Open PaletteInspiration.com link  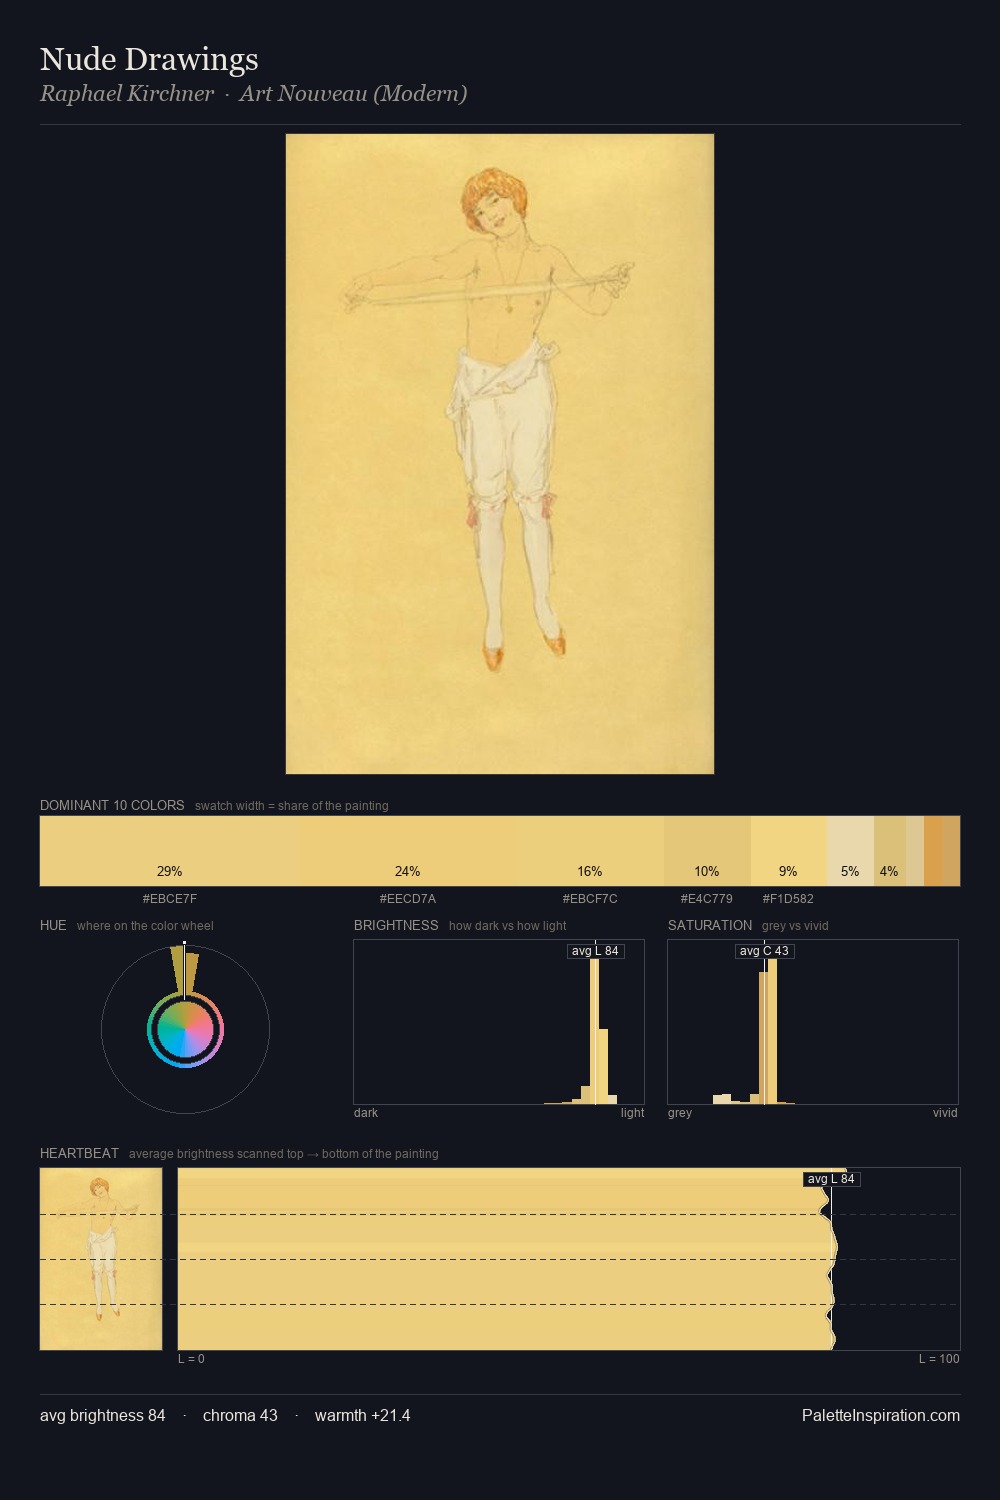coord(881,1415)
